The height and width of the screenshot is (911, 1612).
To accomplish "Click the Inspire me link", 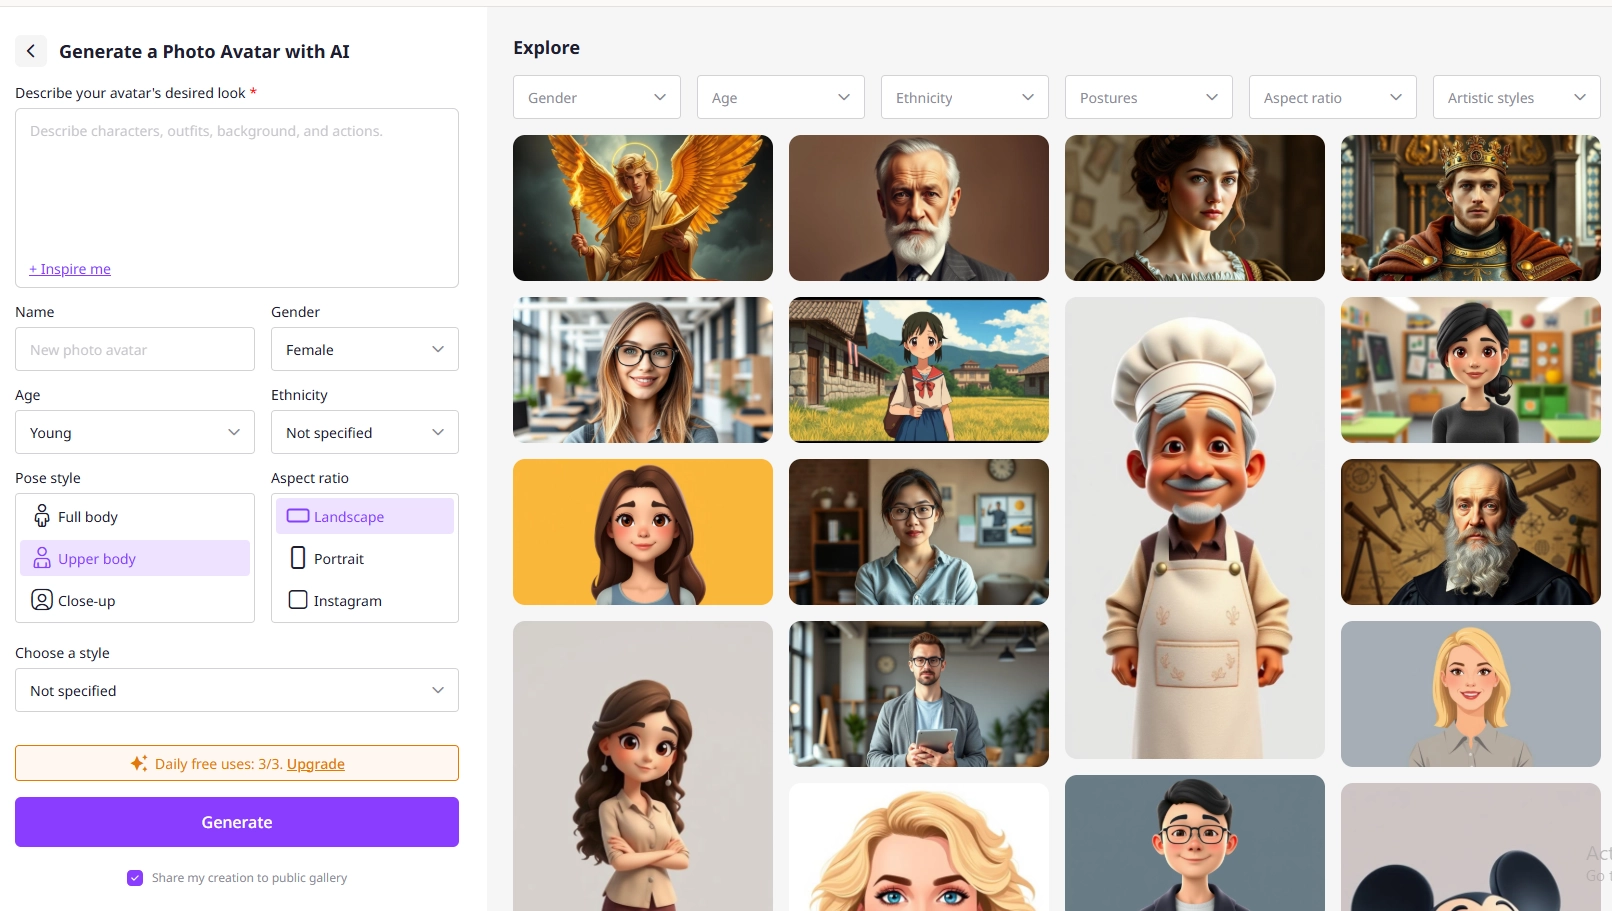I will 70,269.
